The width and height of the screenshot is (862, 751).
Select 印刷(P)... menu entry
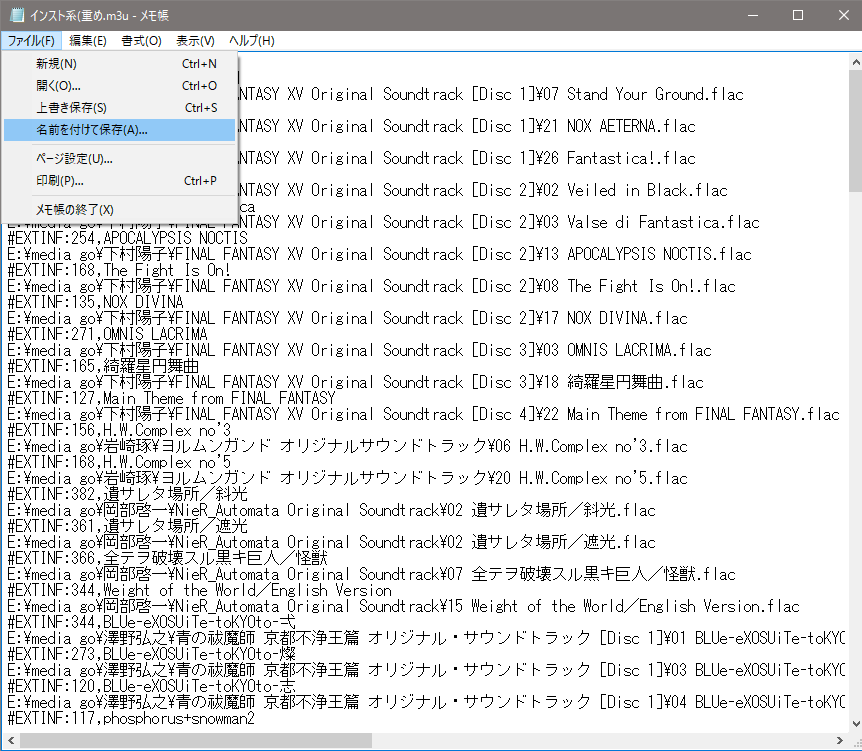click(x=119, y=181)
